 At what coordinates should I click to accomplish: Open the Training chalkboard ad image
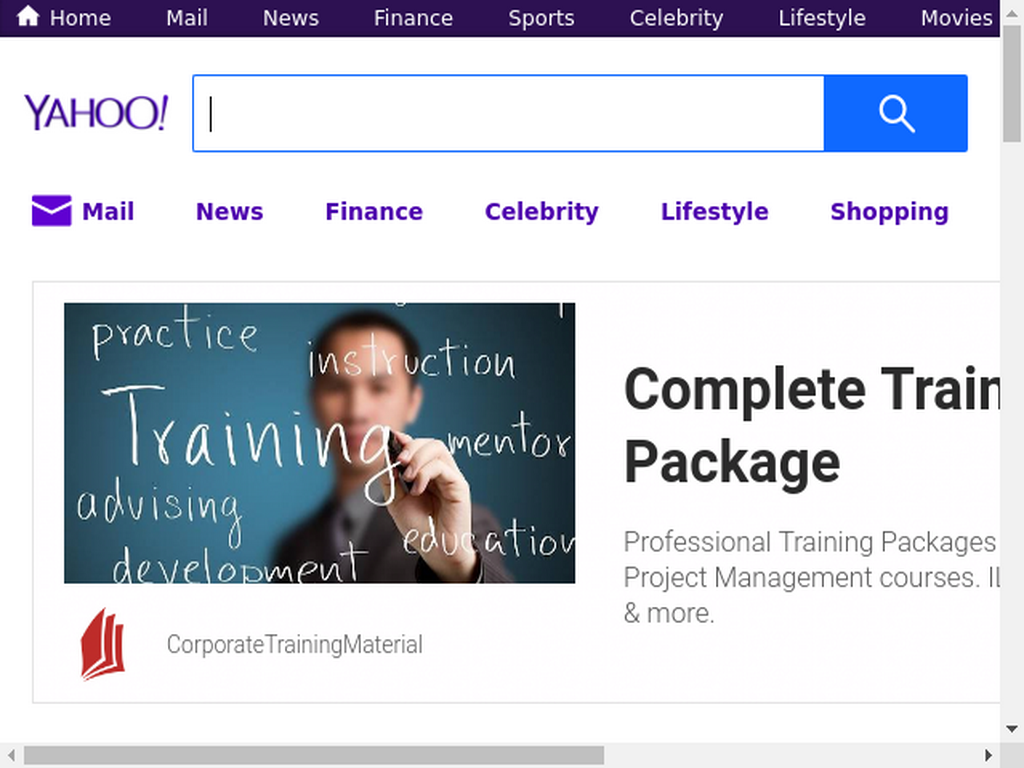319,443
